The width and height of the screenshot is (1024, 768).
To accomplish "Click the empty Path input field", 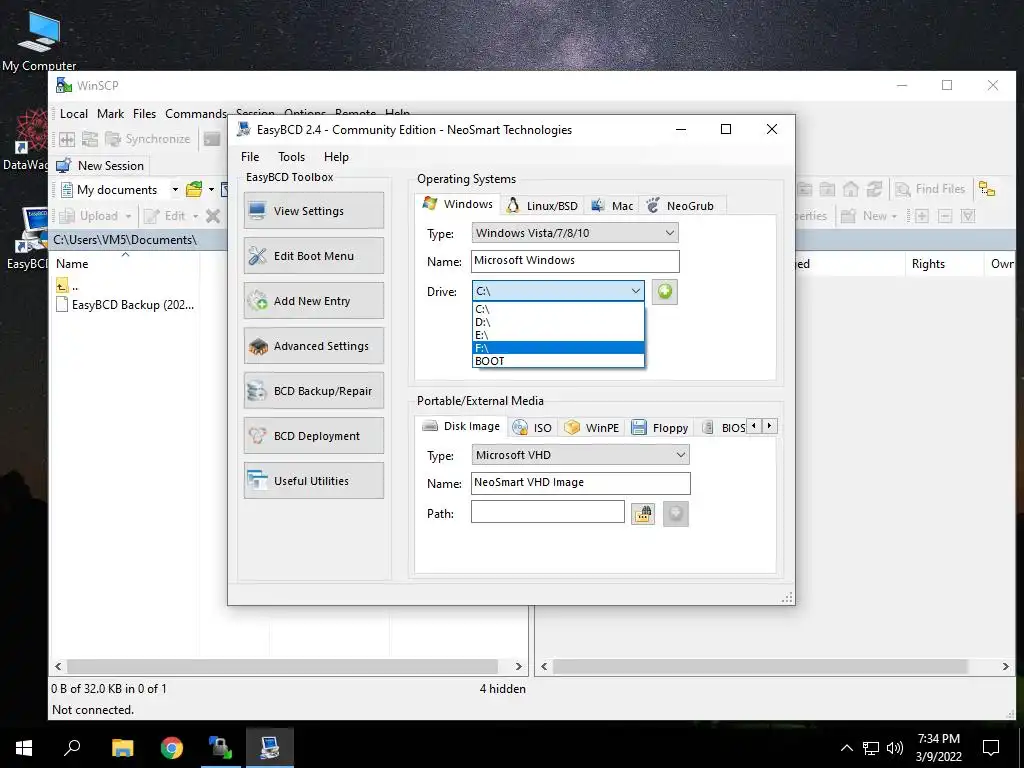I will [547, 512].
